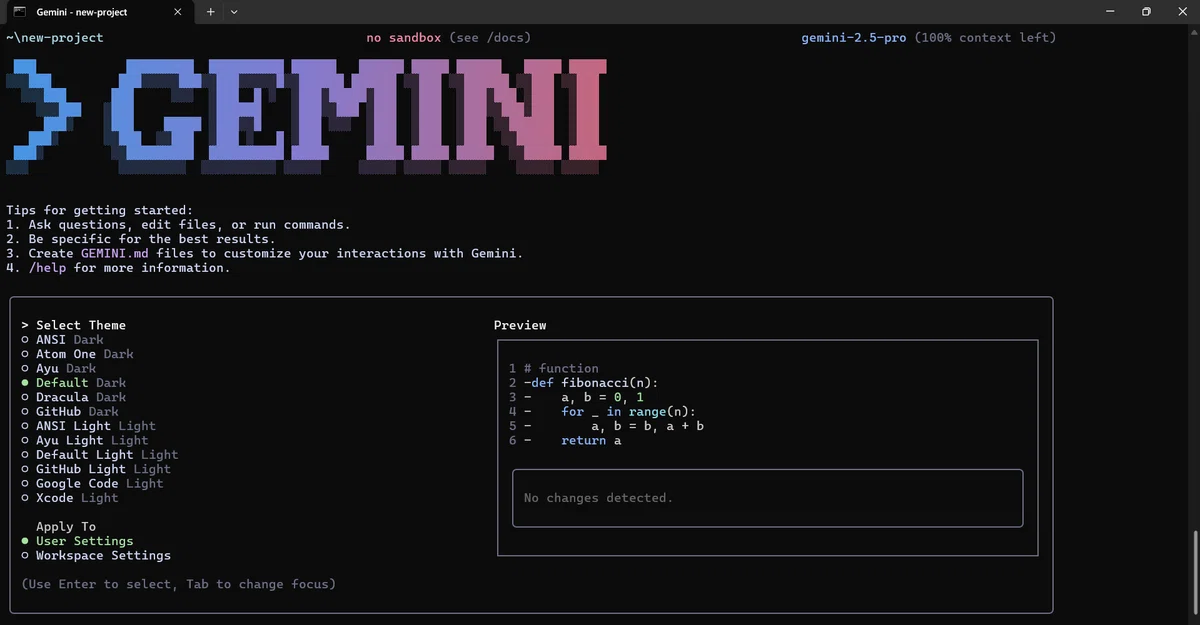
Task: Select the Default Light theme
Action: pyautogui.click(x=99, y=455)
